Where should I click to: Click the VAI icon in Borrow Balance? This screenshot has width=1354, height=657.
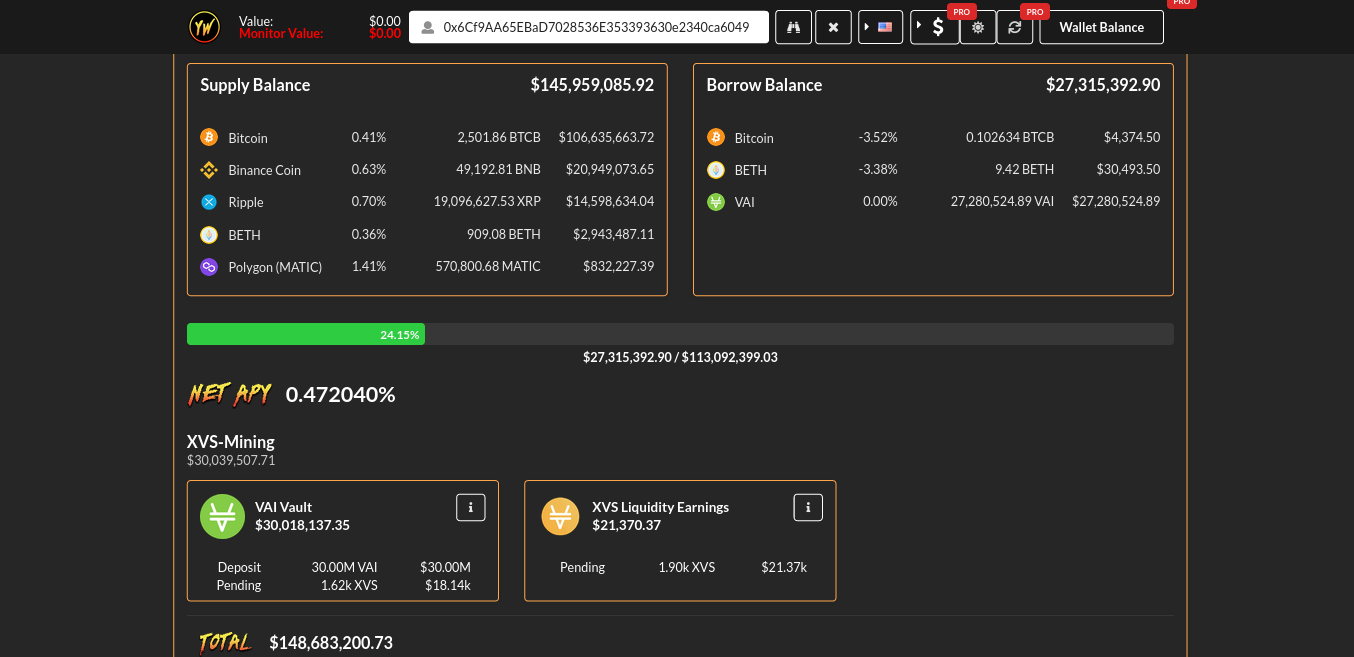pyautogui.click(x=716, y=202)
